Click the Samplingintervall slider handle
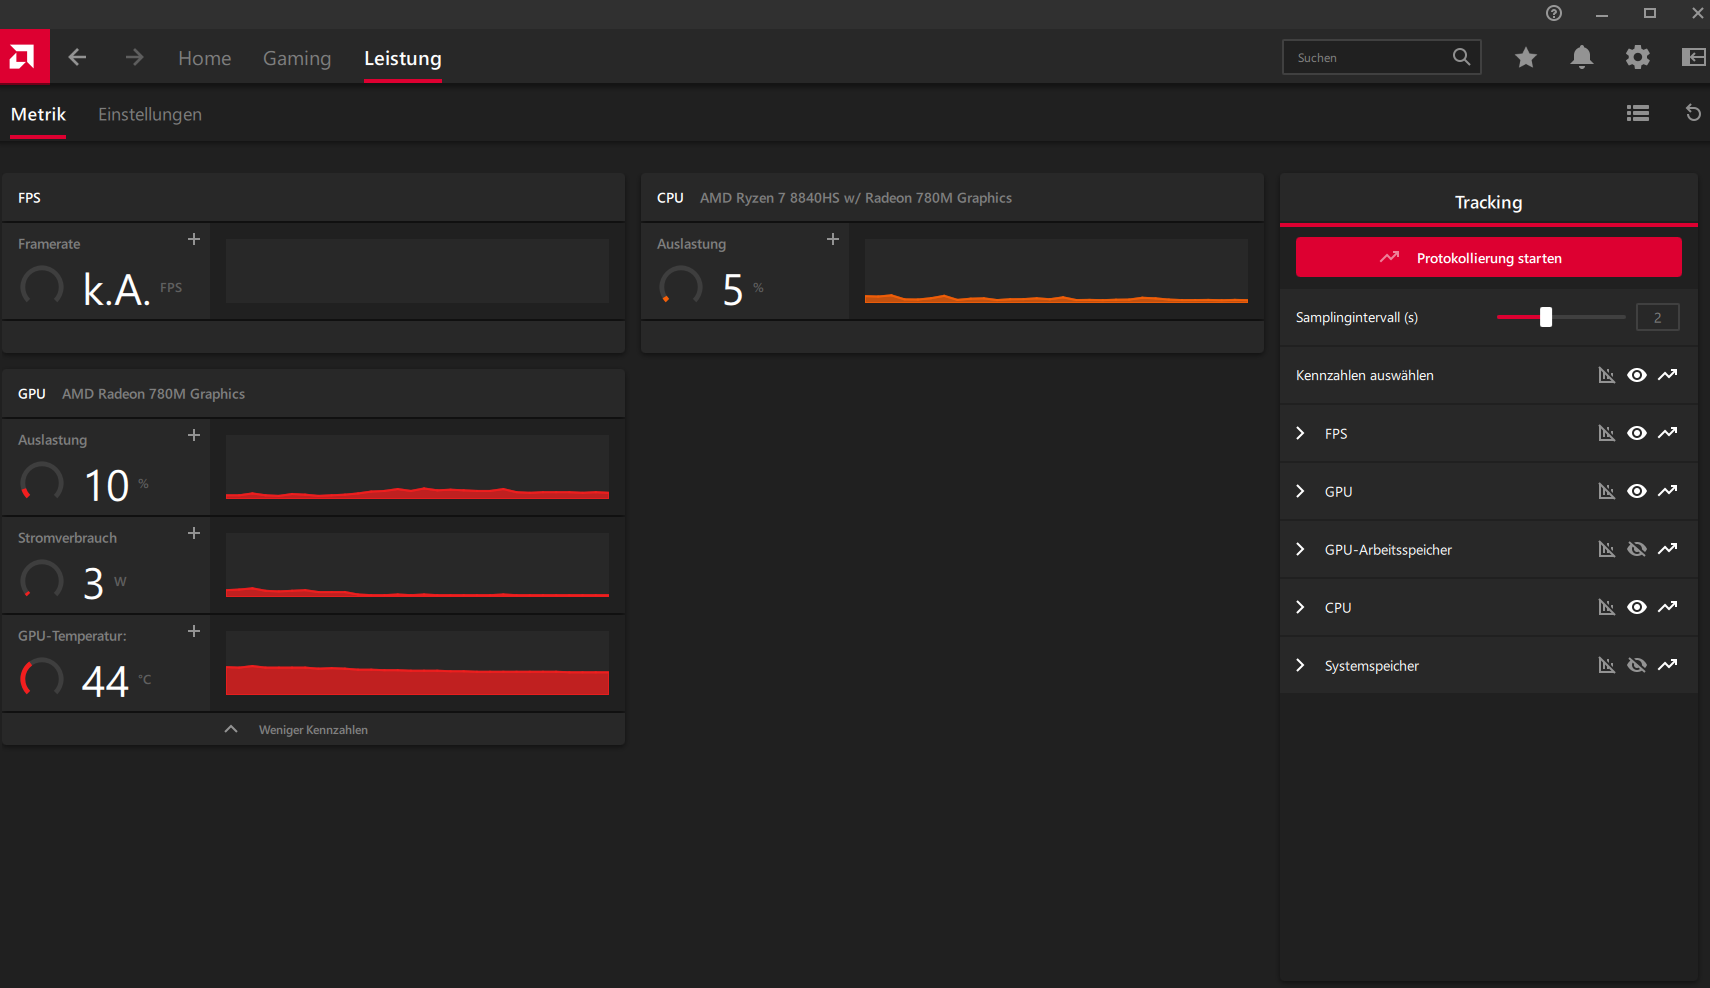1710x988 pixels. 1546,317
